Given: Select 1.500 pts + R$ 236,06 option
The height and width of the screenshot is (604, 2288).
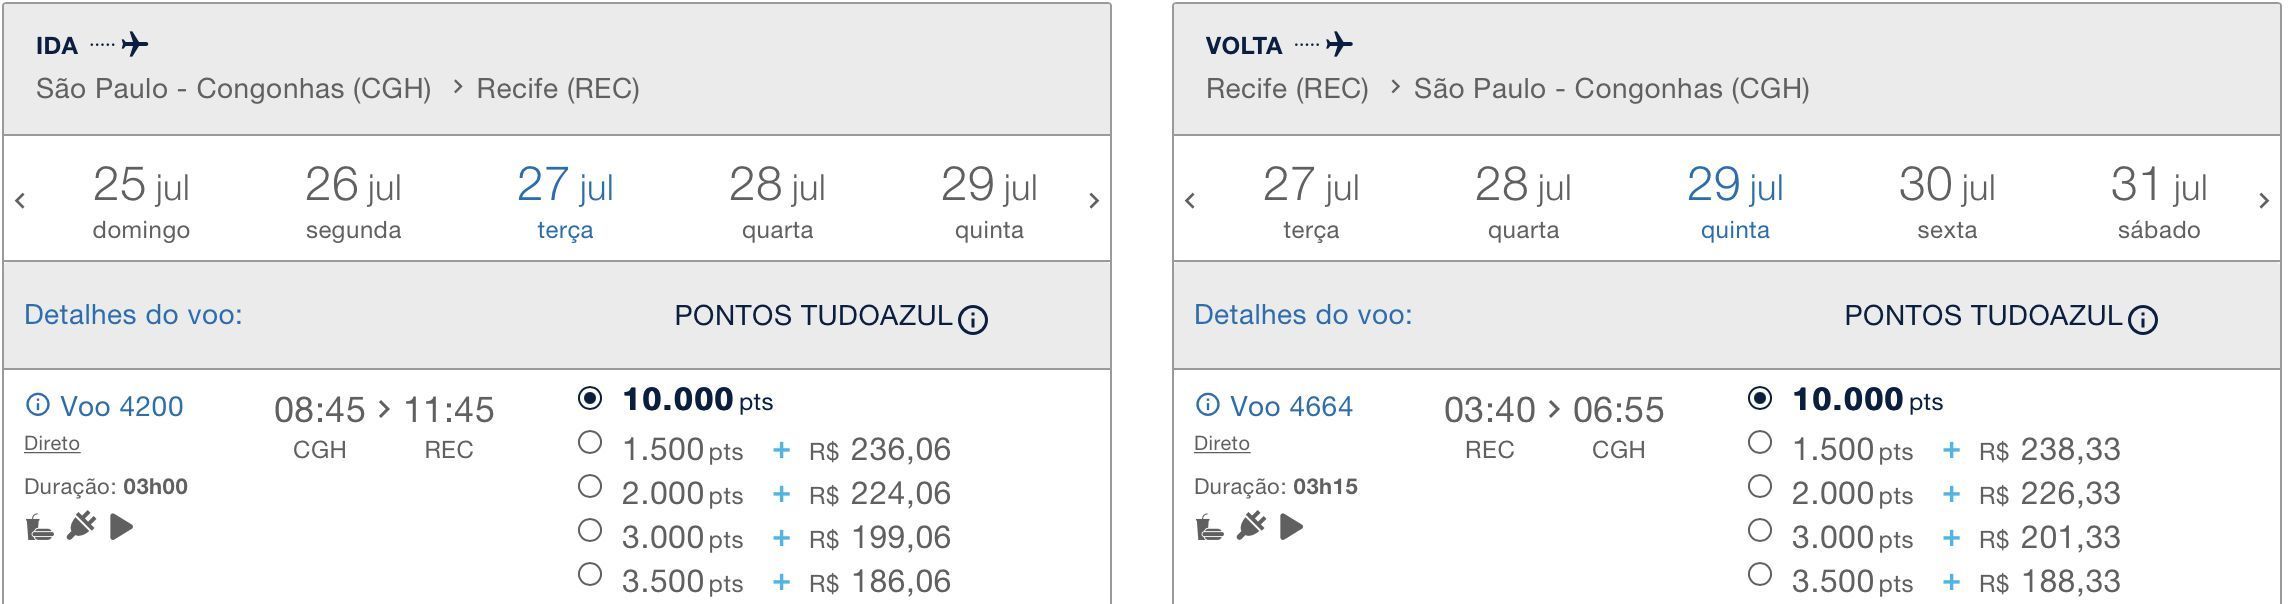Looking at the screenshot, I should click(x=590, y=442).
